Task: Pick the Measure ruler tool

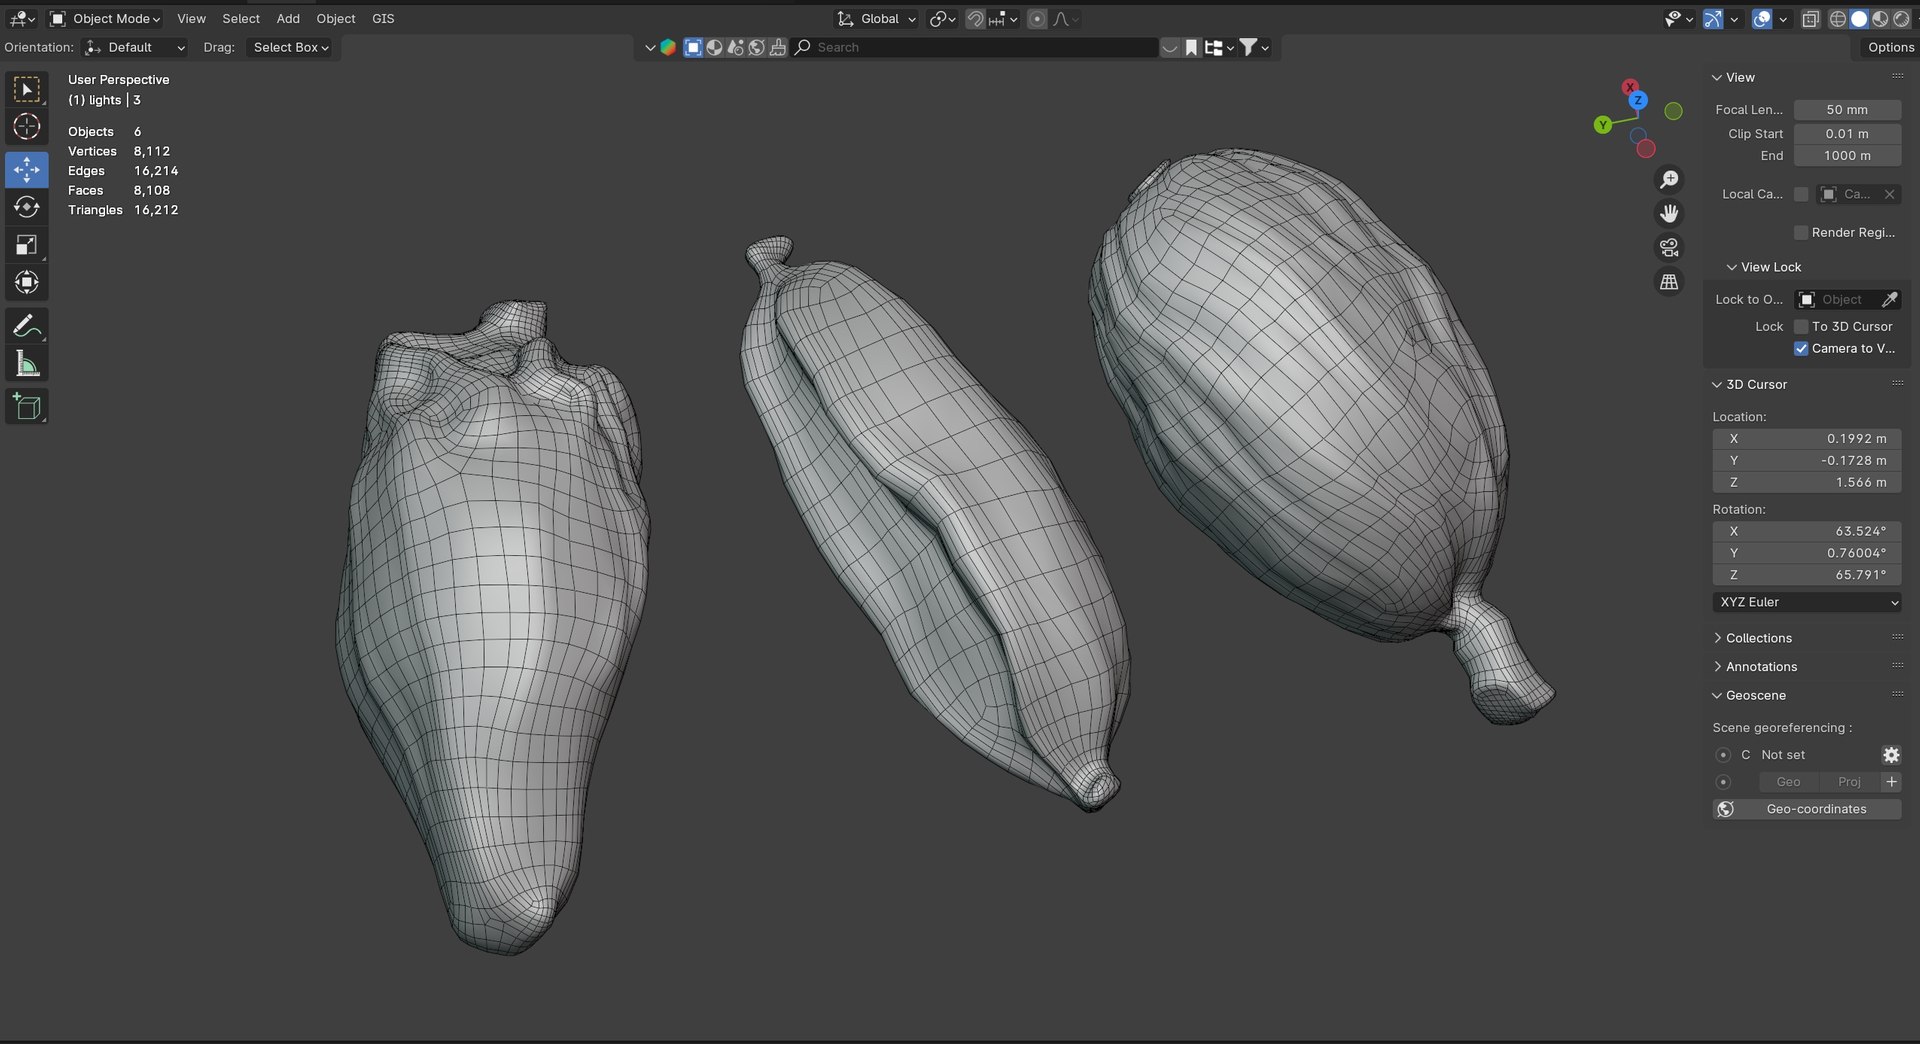Action: point(27,364)
